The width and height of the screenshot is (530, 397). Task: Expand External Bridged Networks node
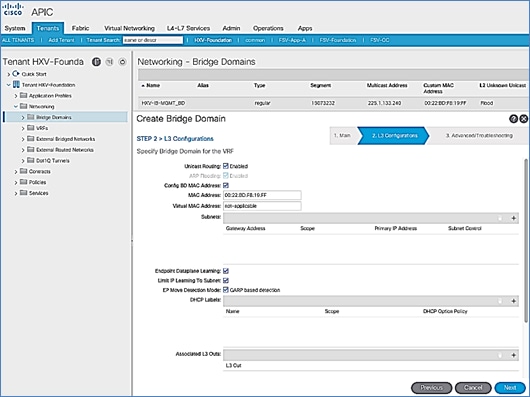pyautogui.click(x=23, y=139)
